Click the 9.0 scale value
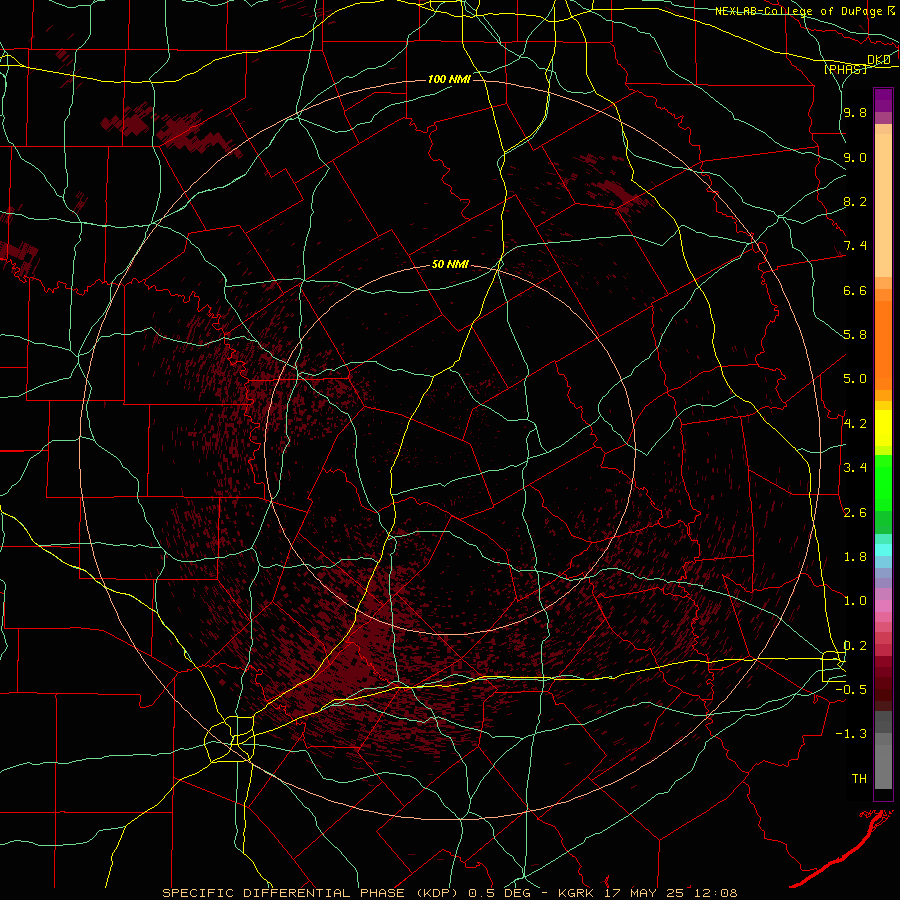Viewport: 900px width, 900px height. [x=855, y=157]
